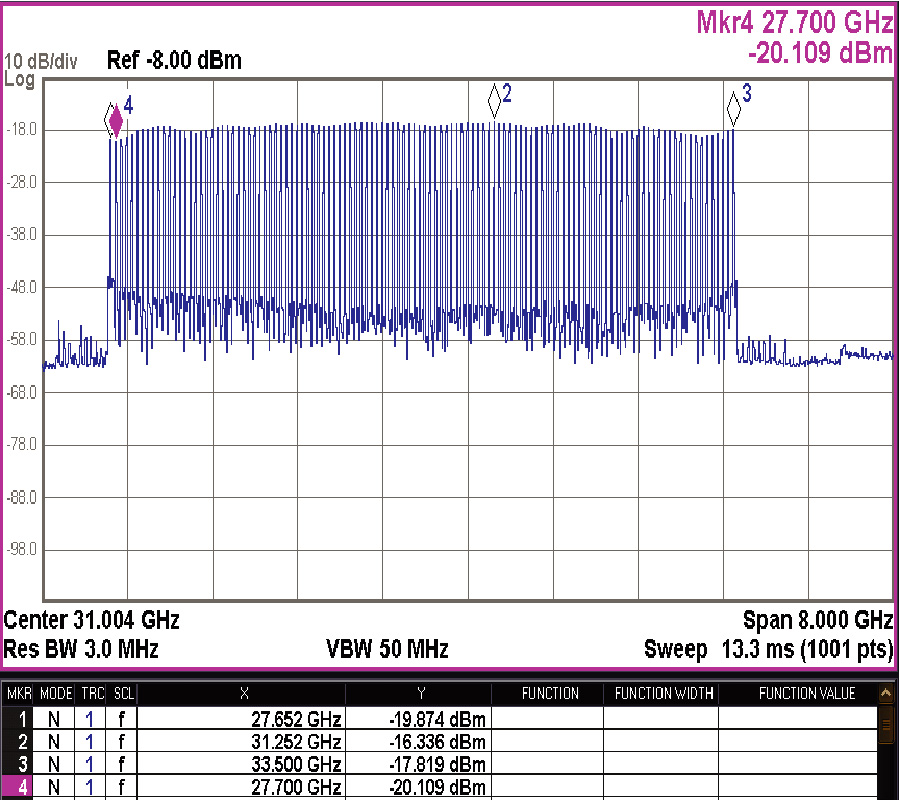Select the Res BW 3.0 MHz setting

point(82,649)
